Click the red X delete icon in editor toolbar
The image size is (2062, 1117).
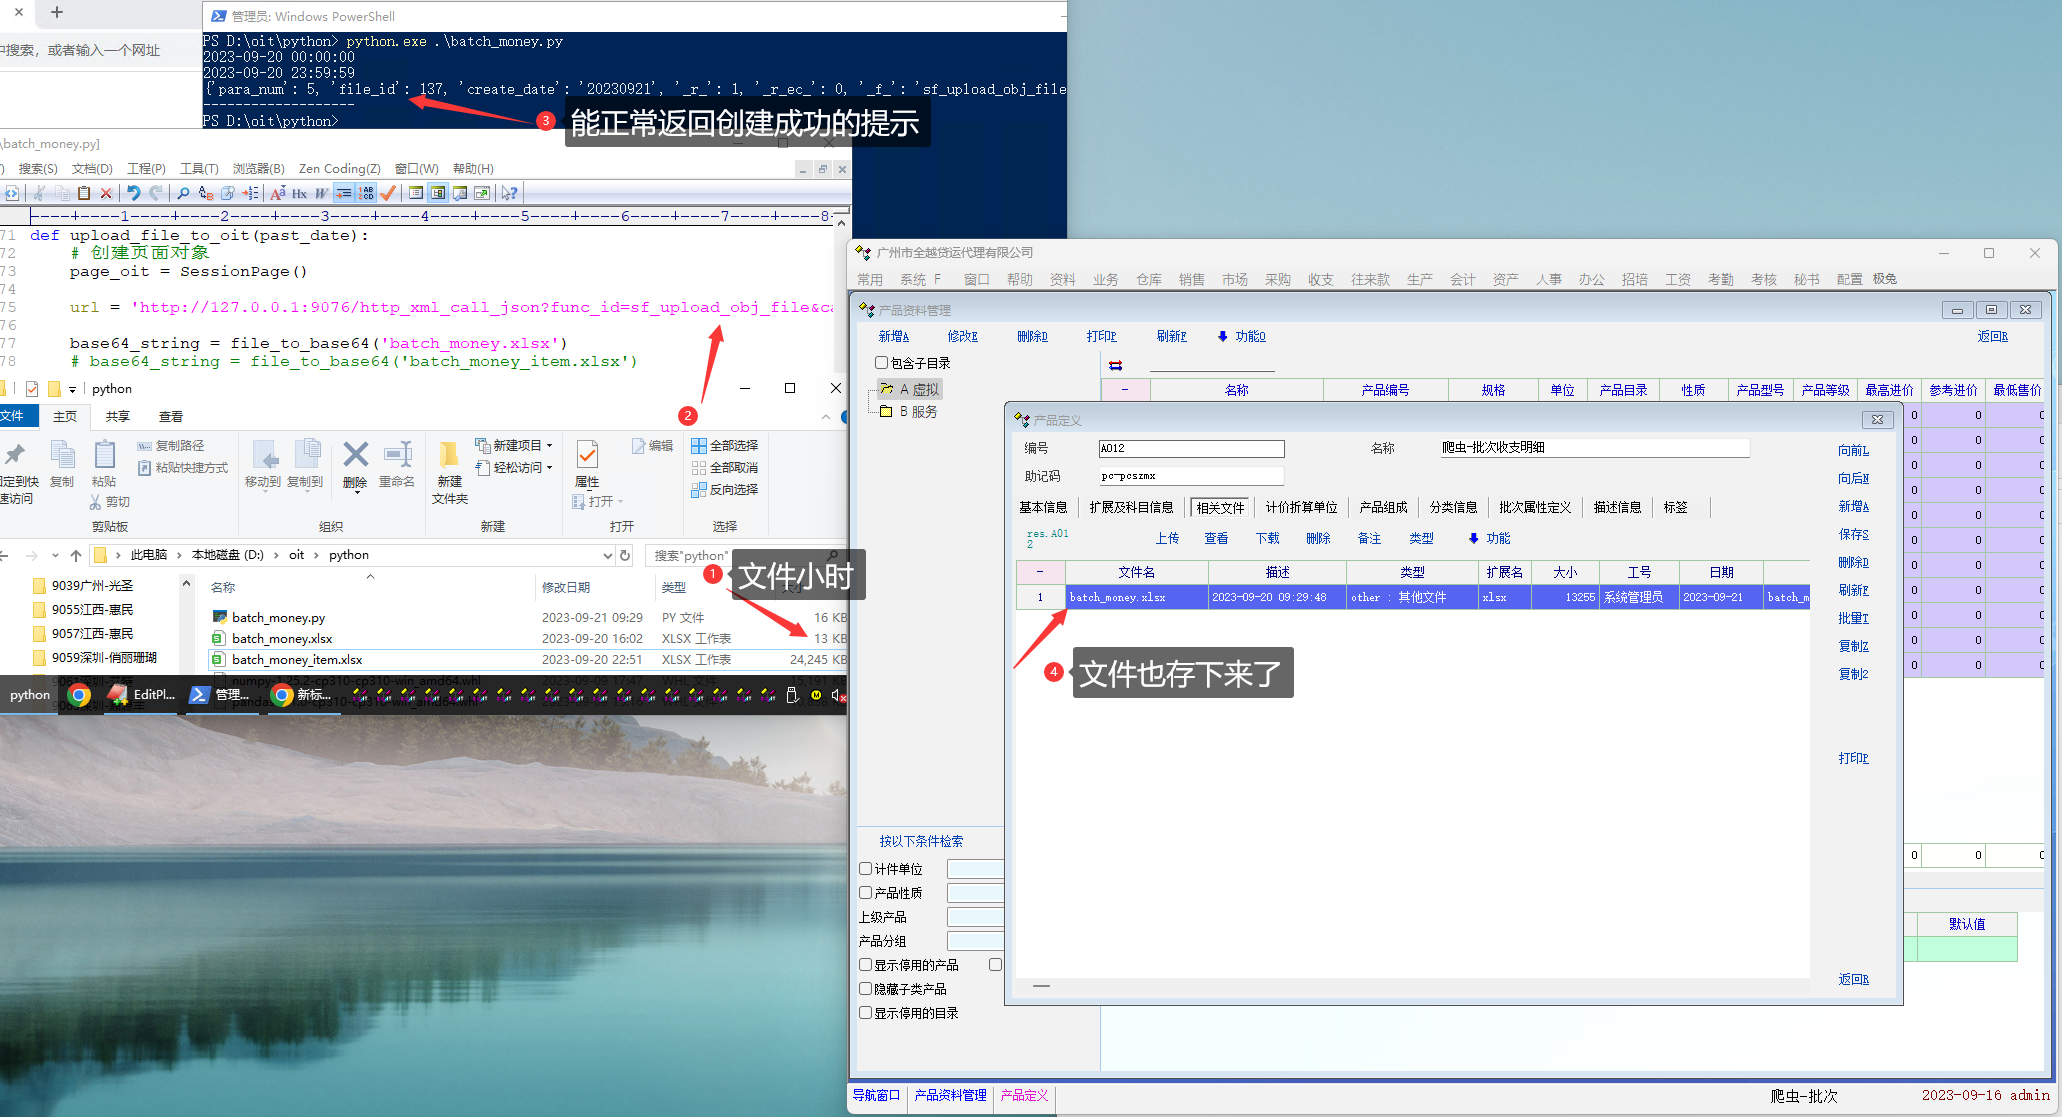click(106, 193)
